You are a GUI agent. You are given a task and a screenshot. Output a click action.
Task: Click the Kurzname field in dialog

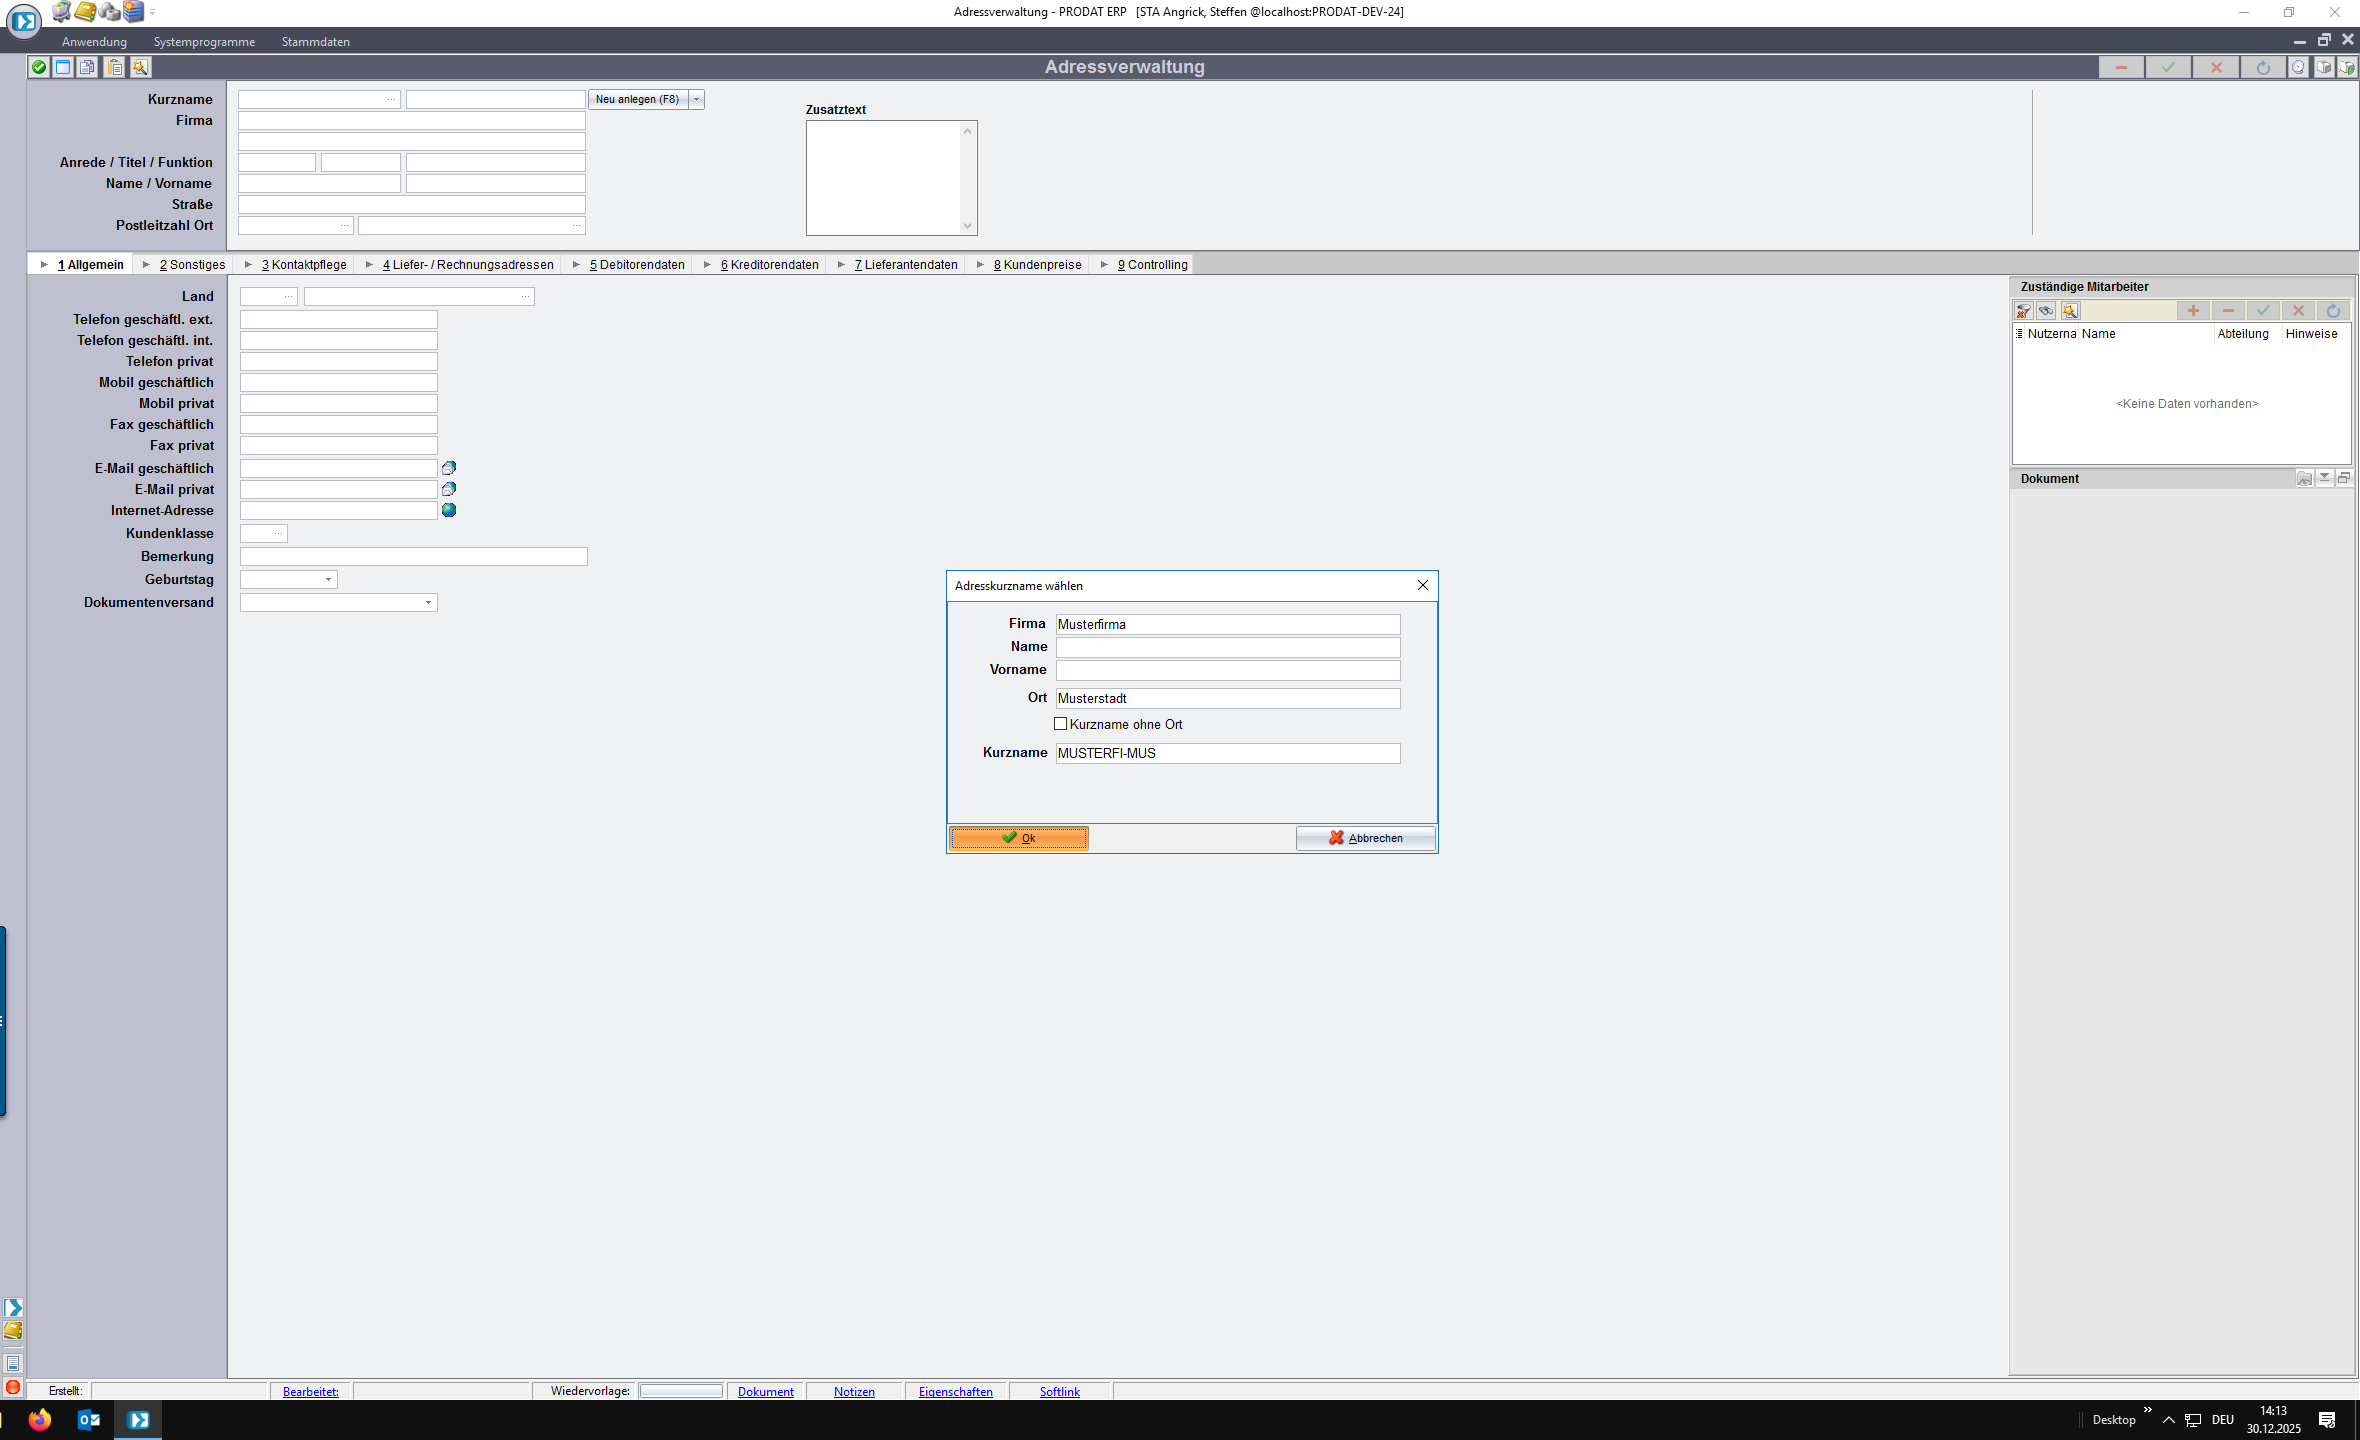click(1227, 753)
